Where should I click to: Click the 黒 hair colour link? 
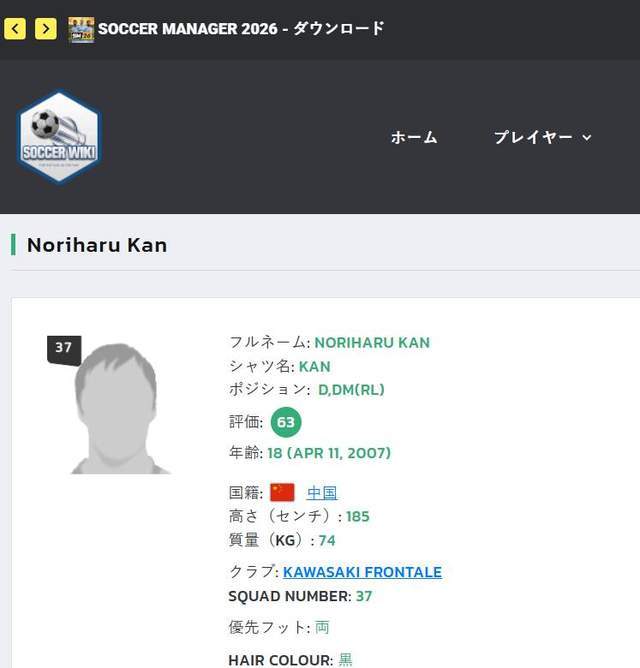pos(345,660)
